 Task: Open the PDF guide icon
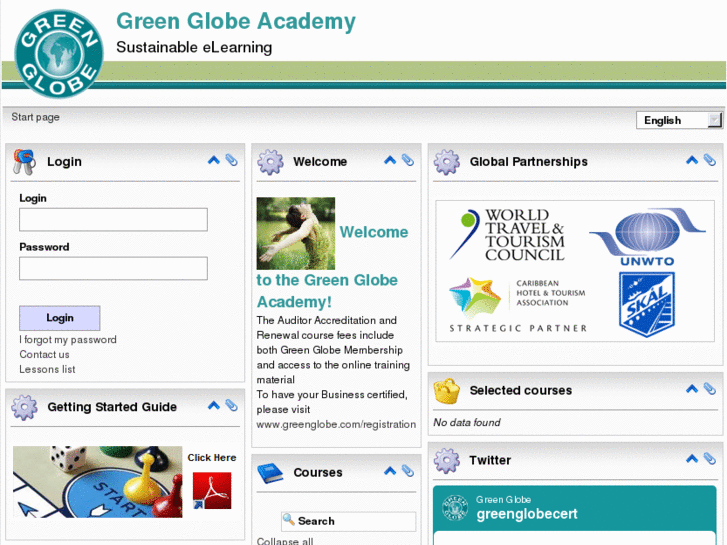[x=212, y=491]
